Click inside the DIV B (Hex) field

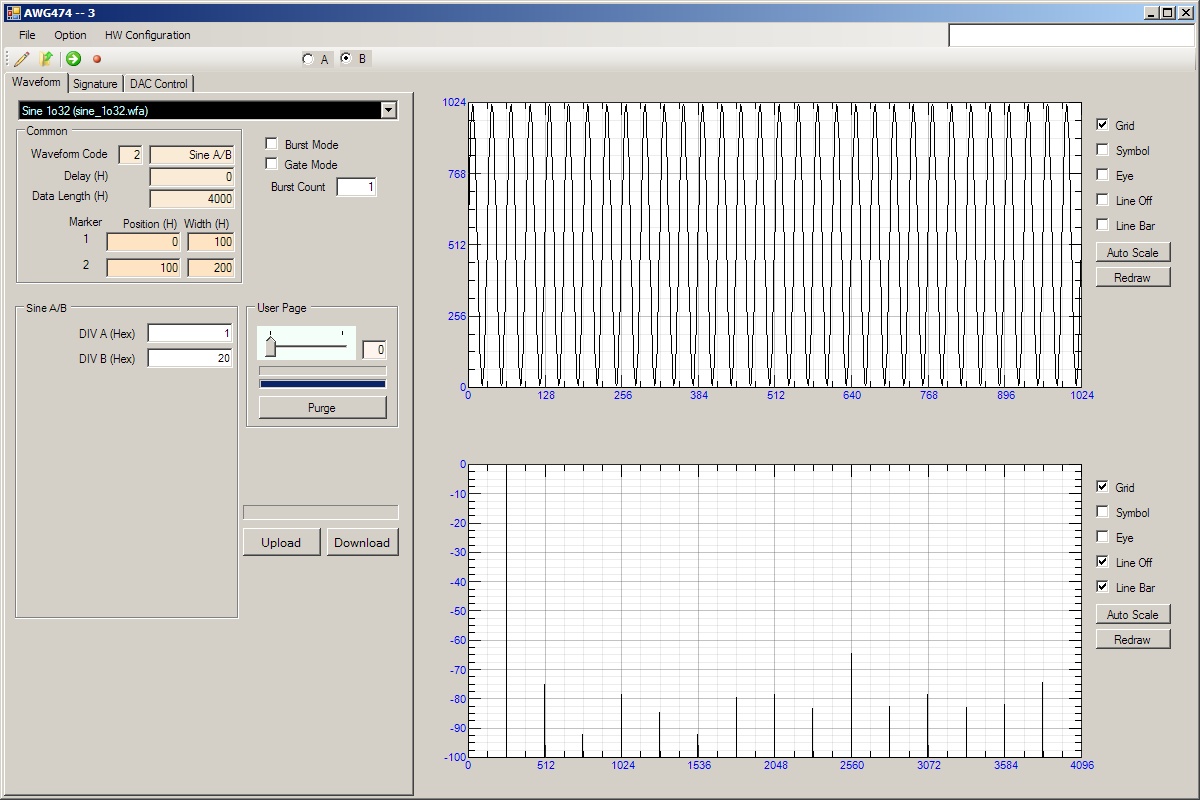tap(188, 358)
